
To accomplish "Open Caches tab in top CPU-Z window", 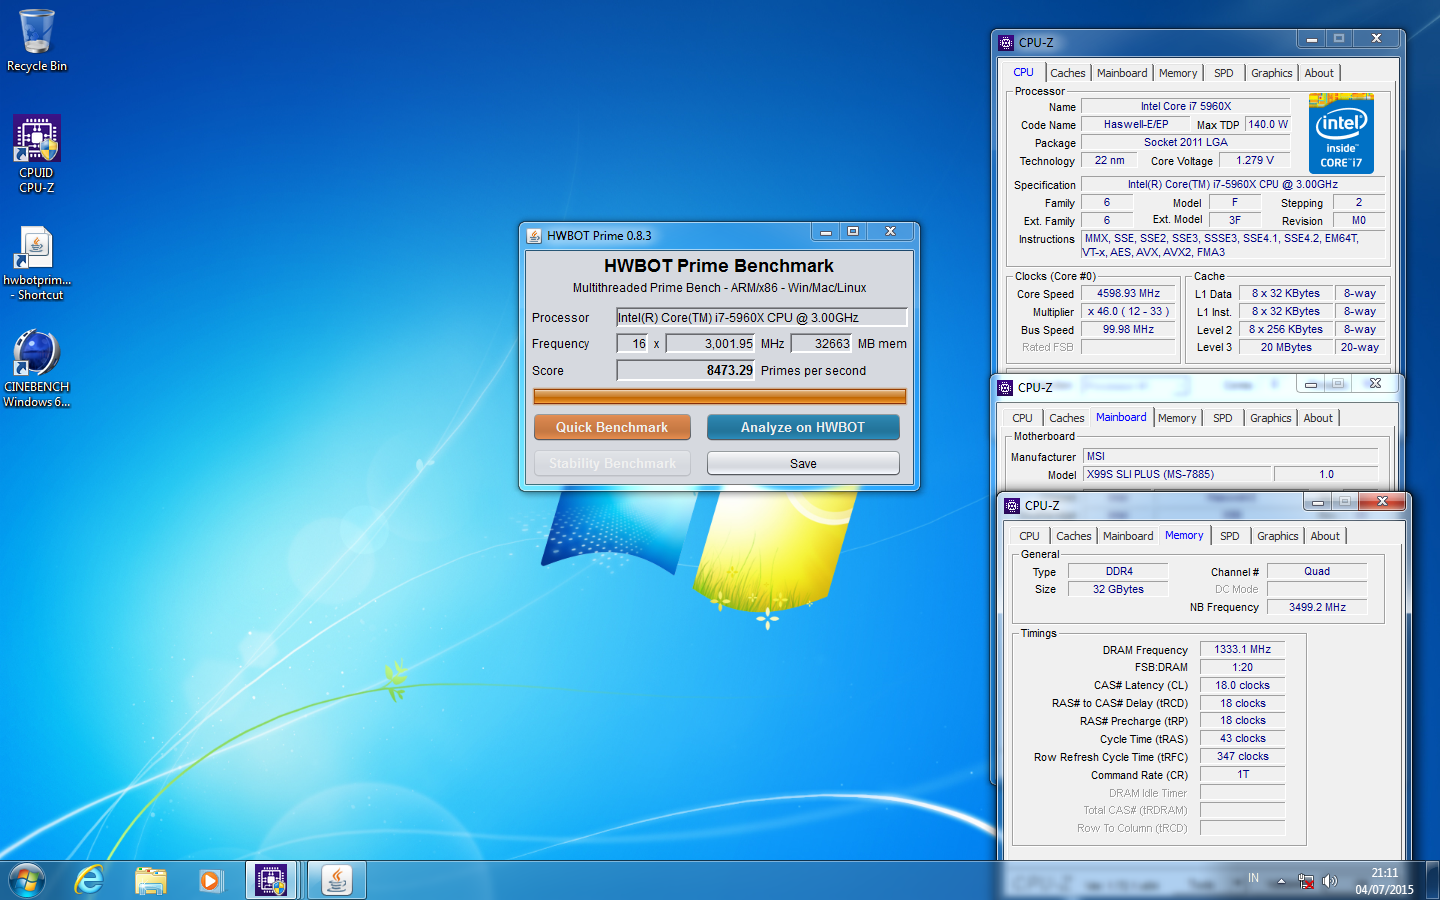I will coord(1067,73).
